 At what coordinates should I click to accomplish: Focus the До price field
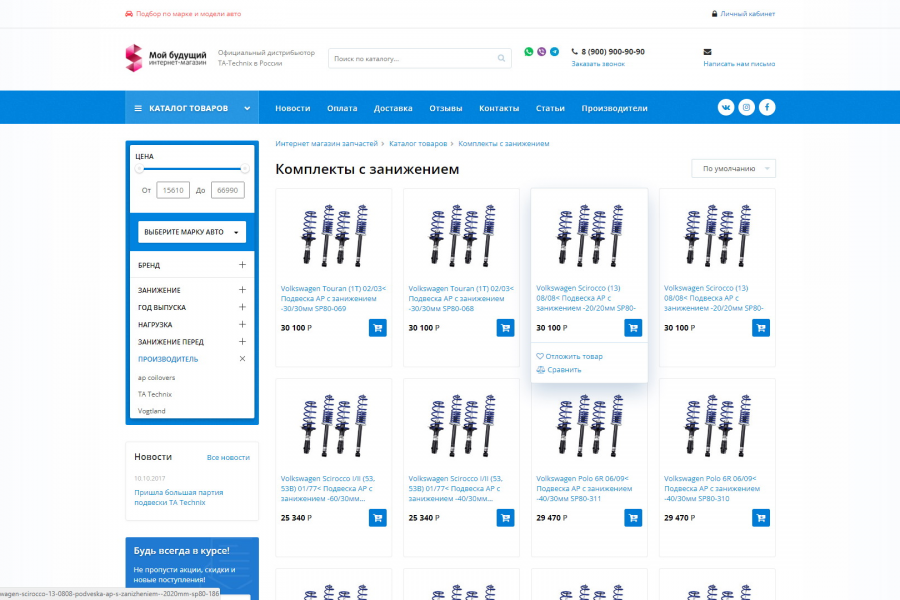coord(228,190)
